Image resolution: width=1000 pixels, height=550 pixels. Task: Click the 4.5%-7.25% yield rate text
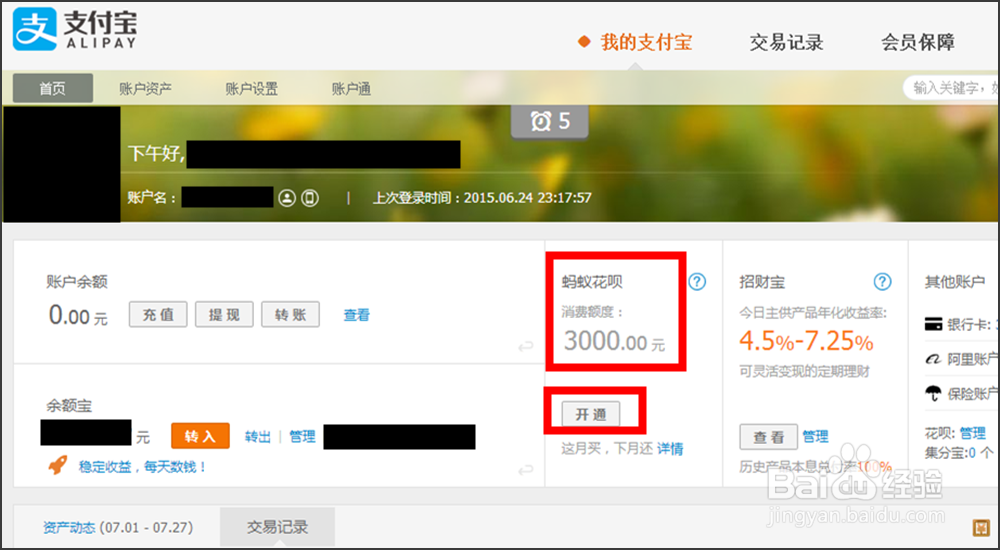(806, 342)
